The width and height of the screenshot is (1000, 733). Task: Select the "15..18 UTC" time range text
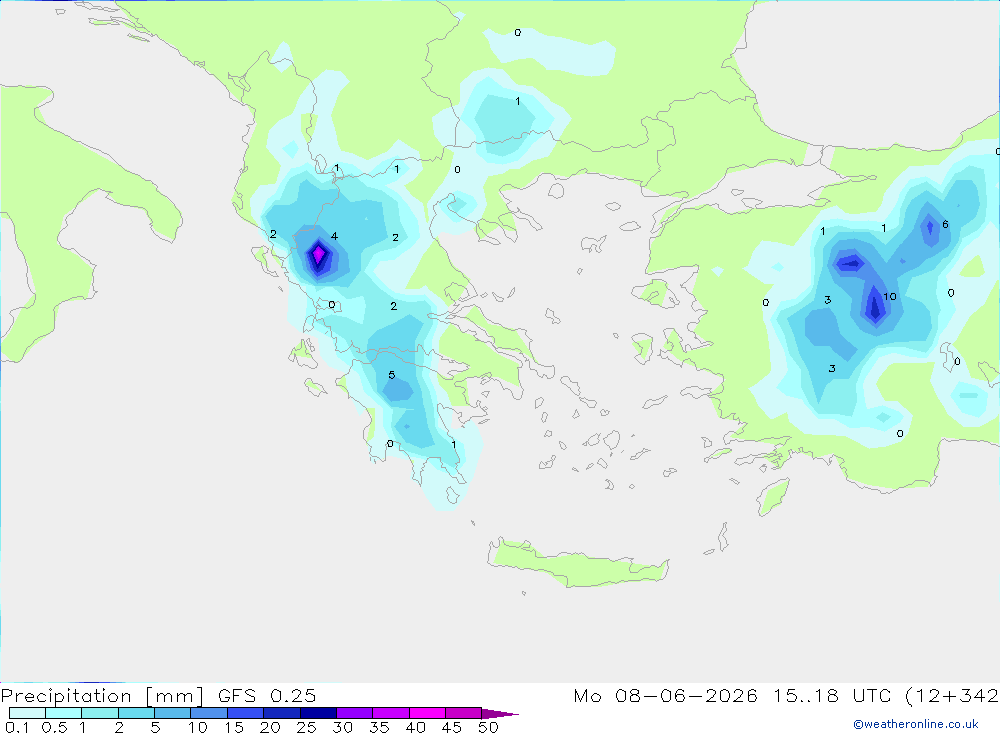pos(833,695)
